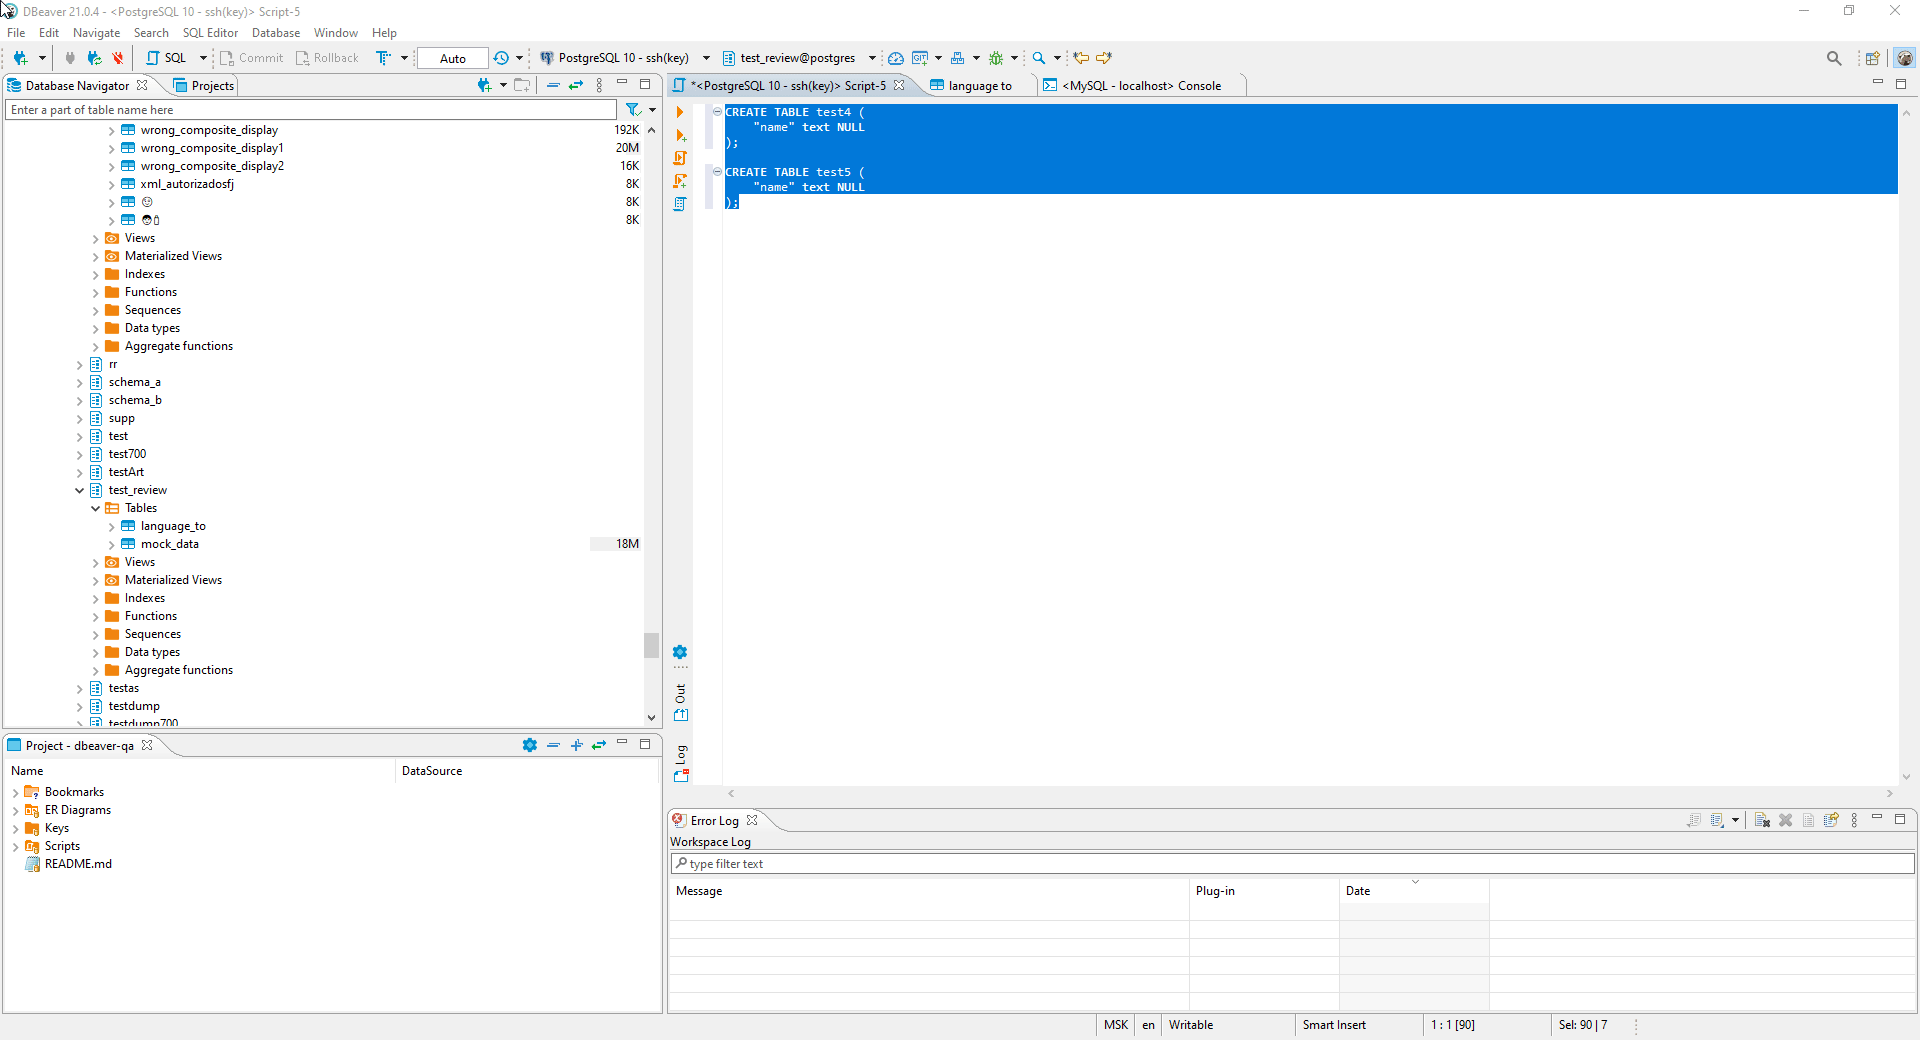Execute the SQL script with the run arrow
This screenshot has width=1920, height=1040.
(681, 112)
